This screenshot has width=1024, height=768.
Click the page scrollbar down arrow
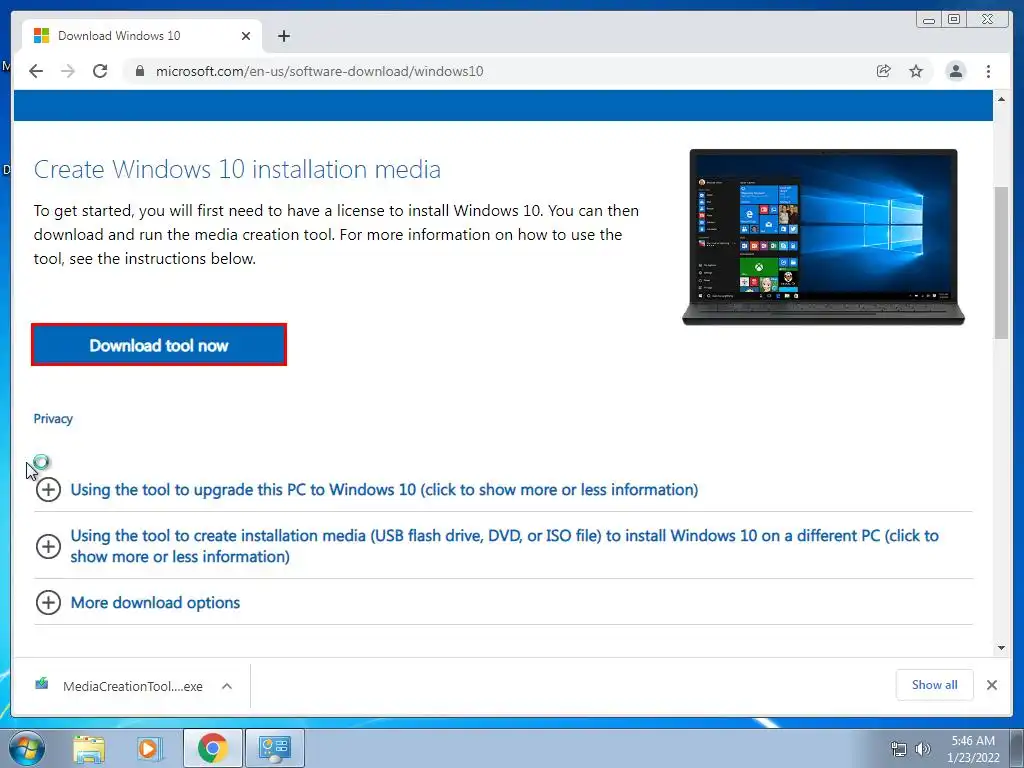pos(1001,648)
